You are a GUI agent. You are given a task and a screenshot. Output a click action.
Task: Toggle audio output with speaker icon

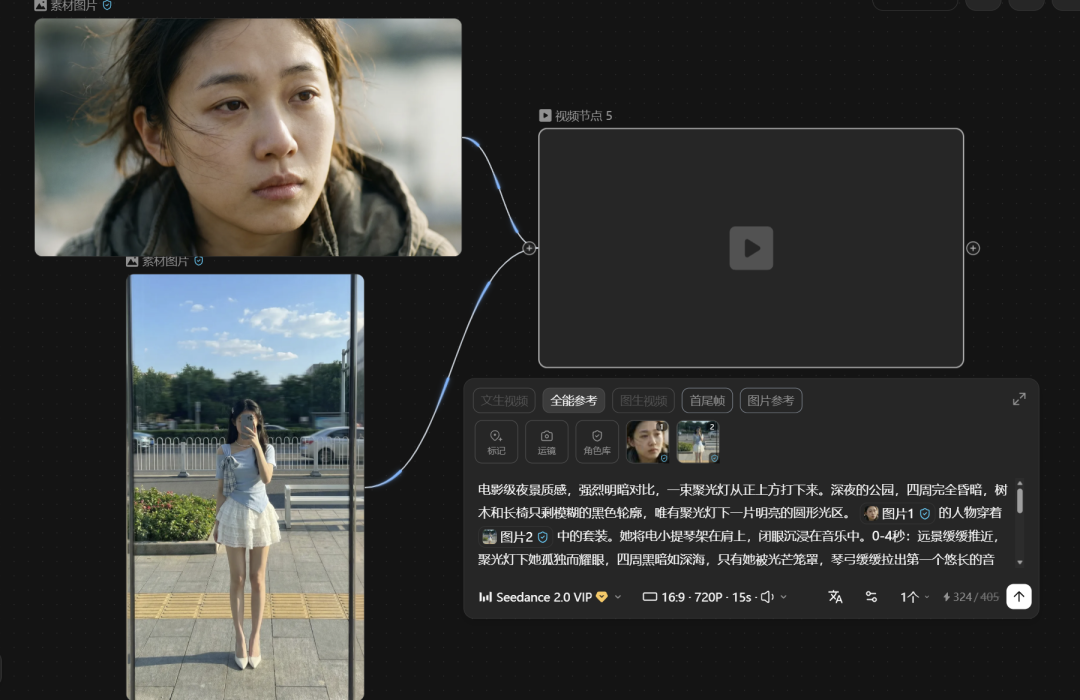[x=766, y=596]
